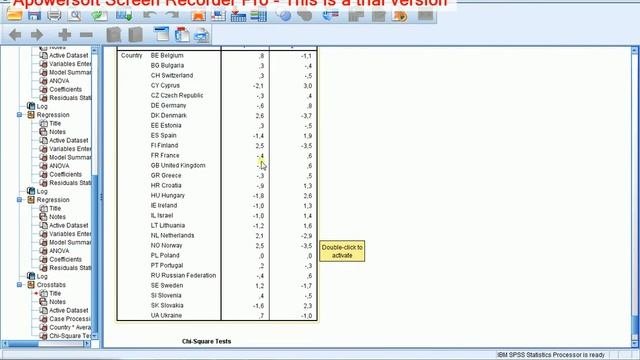Click up arrow of the output pane scrollbar
The height and width of the screenshot is (360, 640).
coord(635,51)
